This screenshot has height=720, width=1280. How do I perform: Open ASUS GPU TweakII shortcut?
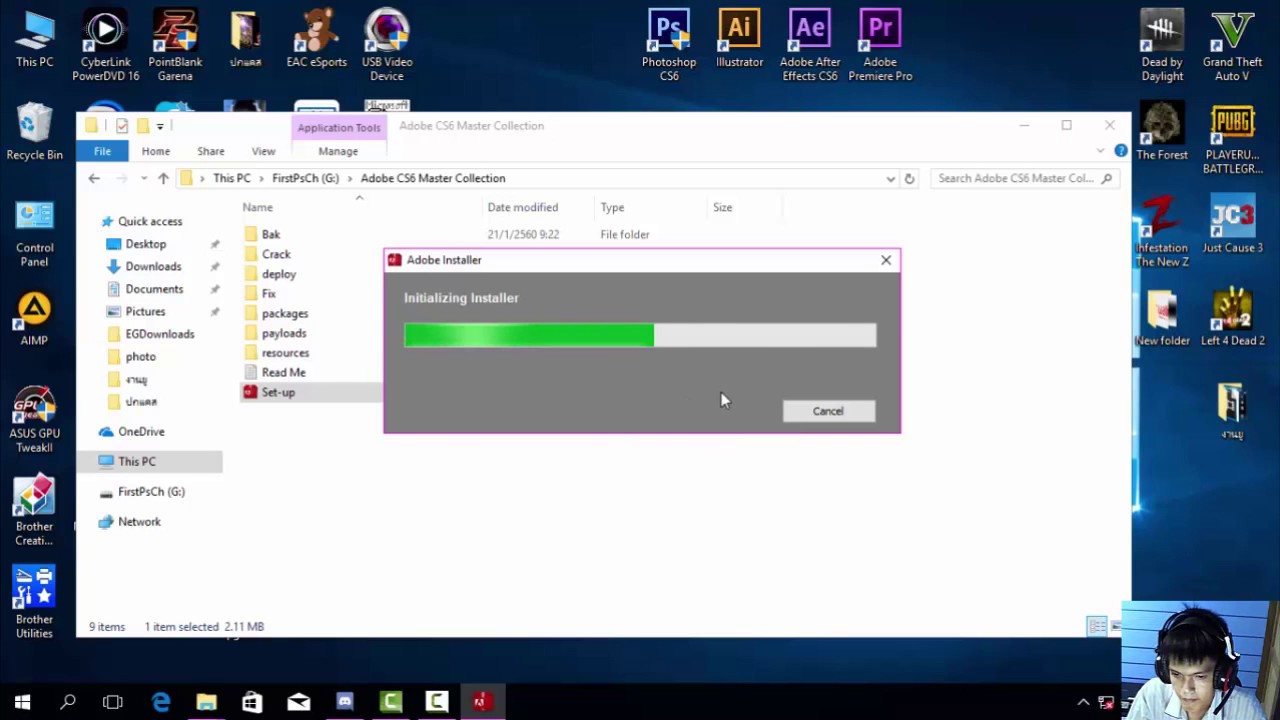pyautogui.click(x=34, y=418)
